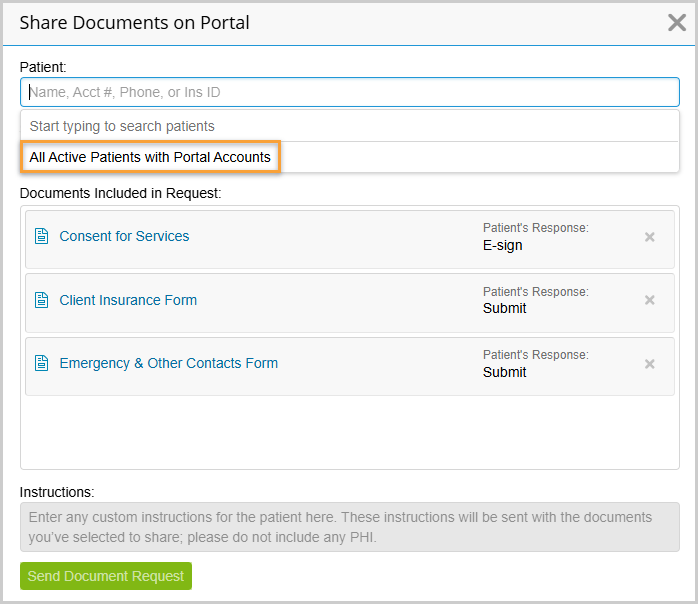This screenshot has width=698, height=604.
Task: Open the Consent for Services document link
Action: coord(124,236)
